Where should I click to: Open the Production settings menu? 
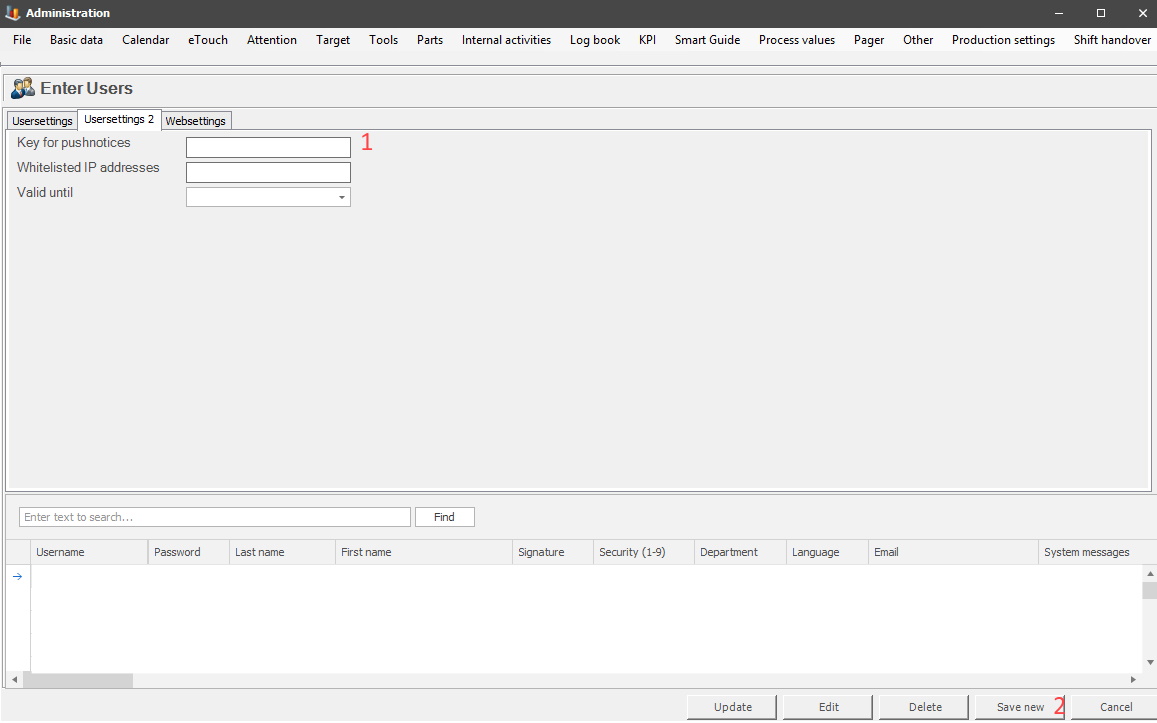[x=1003, y=40]
